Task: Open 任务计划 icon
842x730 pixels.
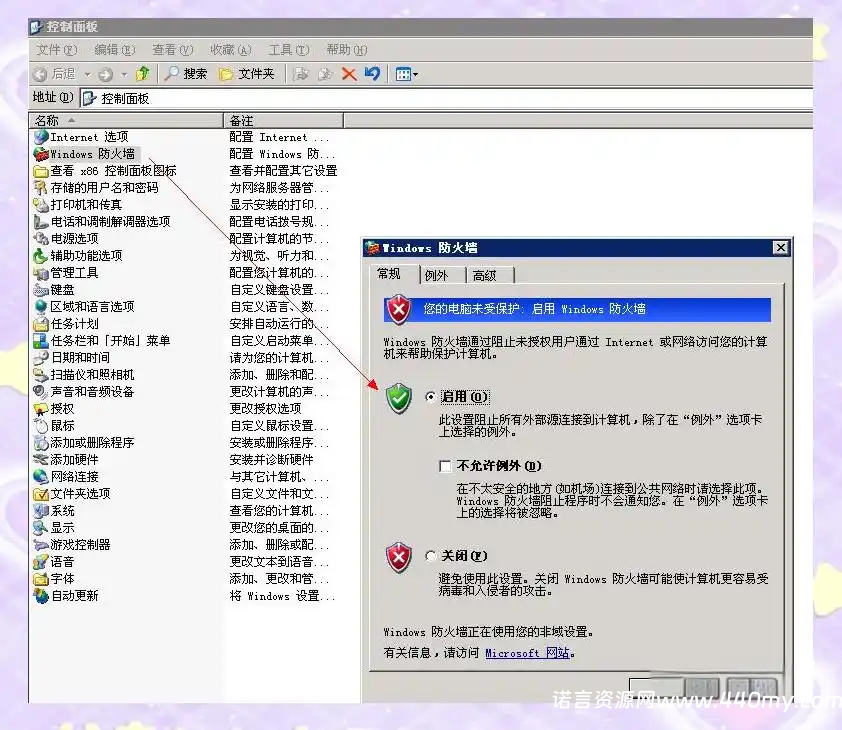Action: tap(41, 324)
